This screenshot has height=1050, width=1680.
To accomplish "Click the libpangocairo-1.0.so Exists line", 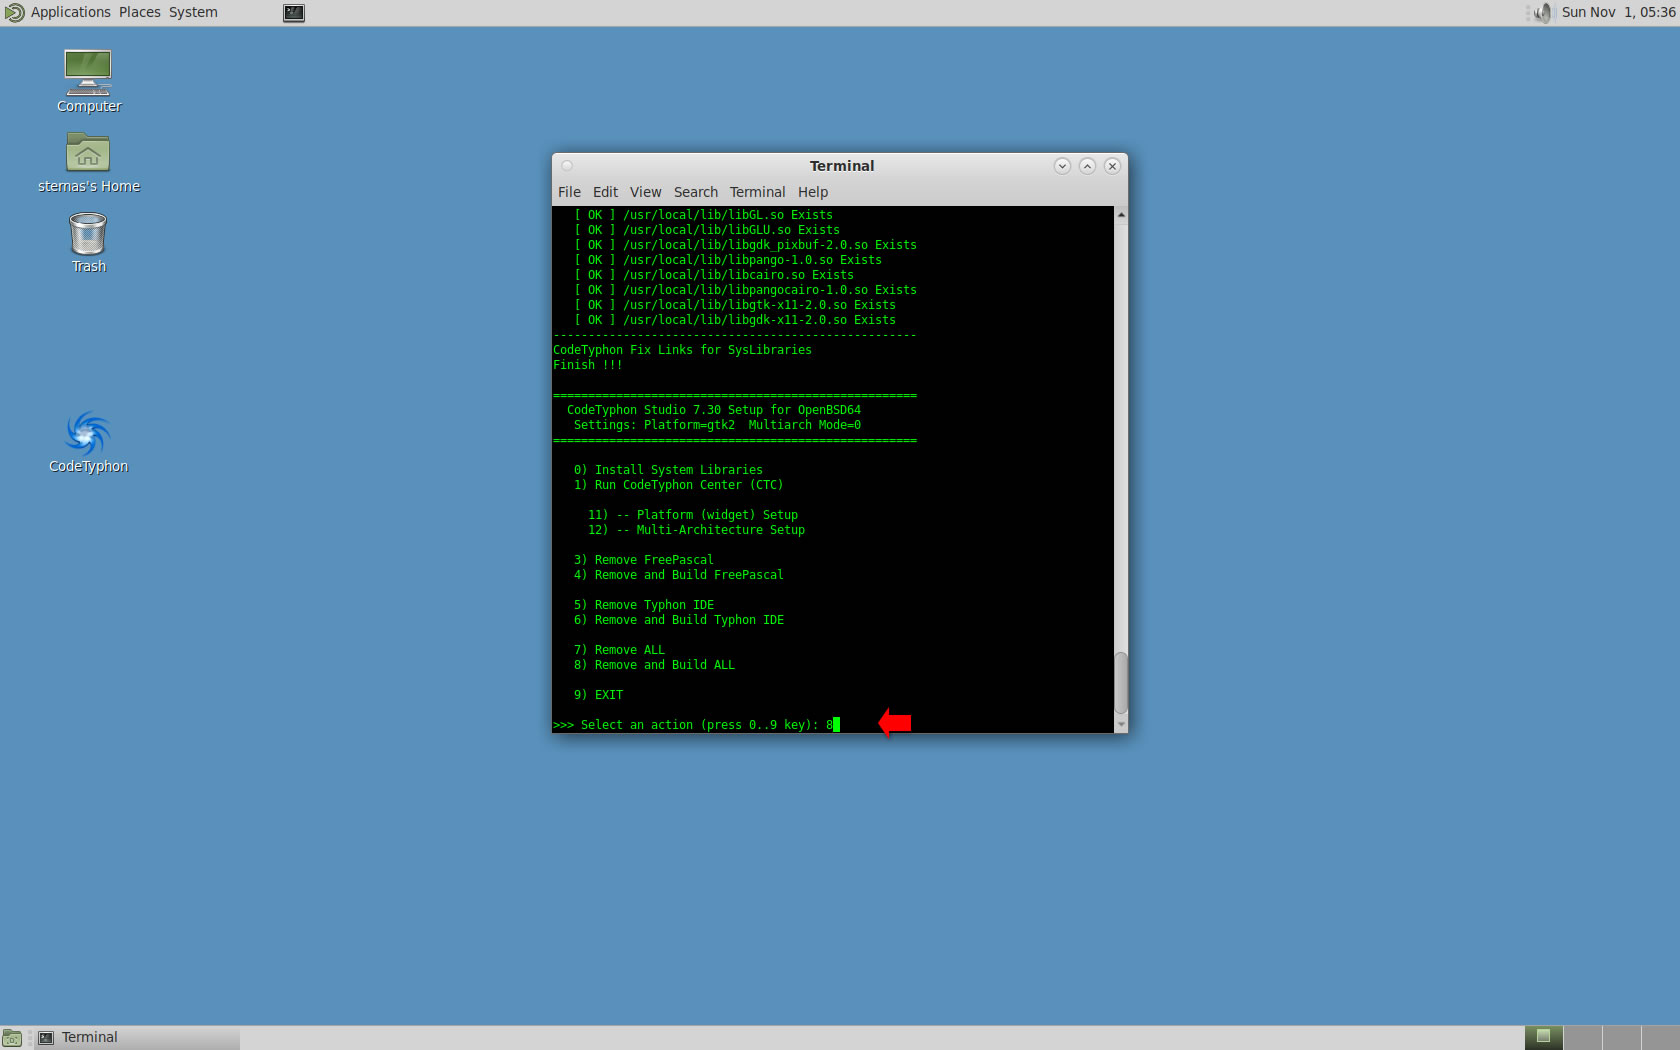I will tap(745, 290).
